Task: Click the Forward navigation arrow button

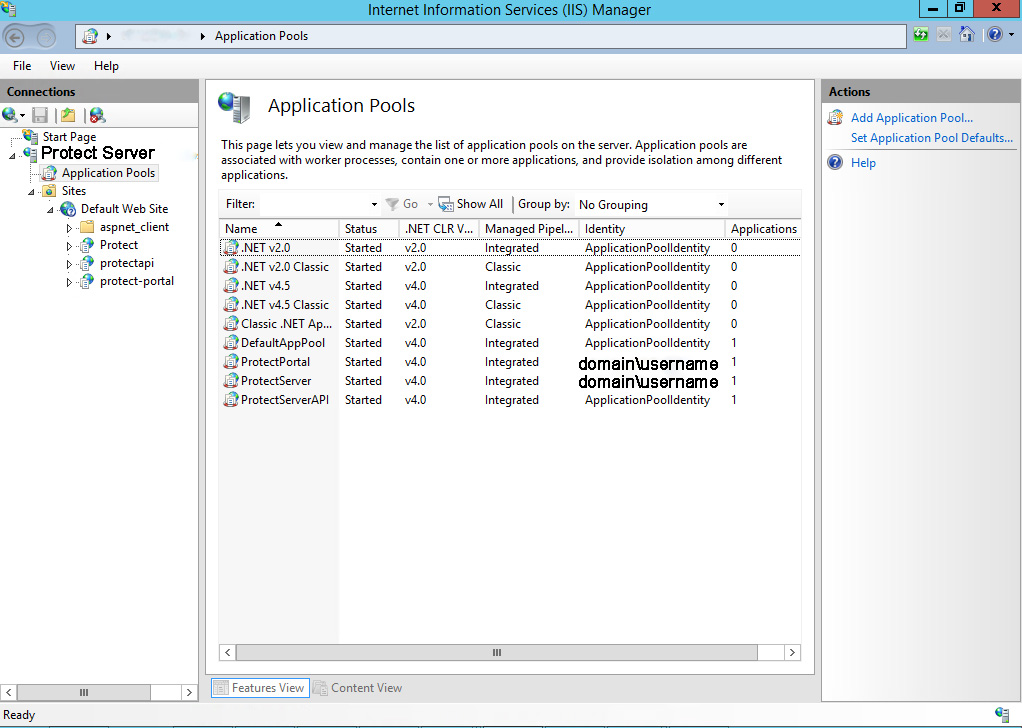Action: (x=46, y=37)
